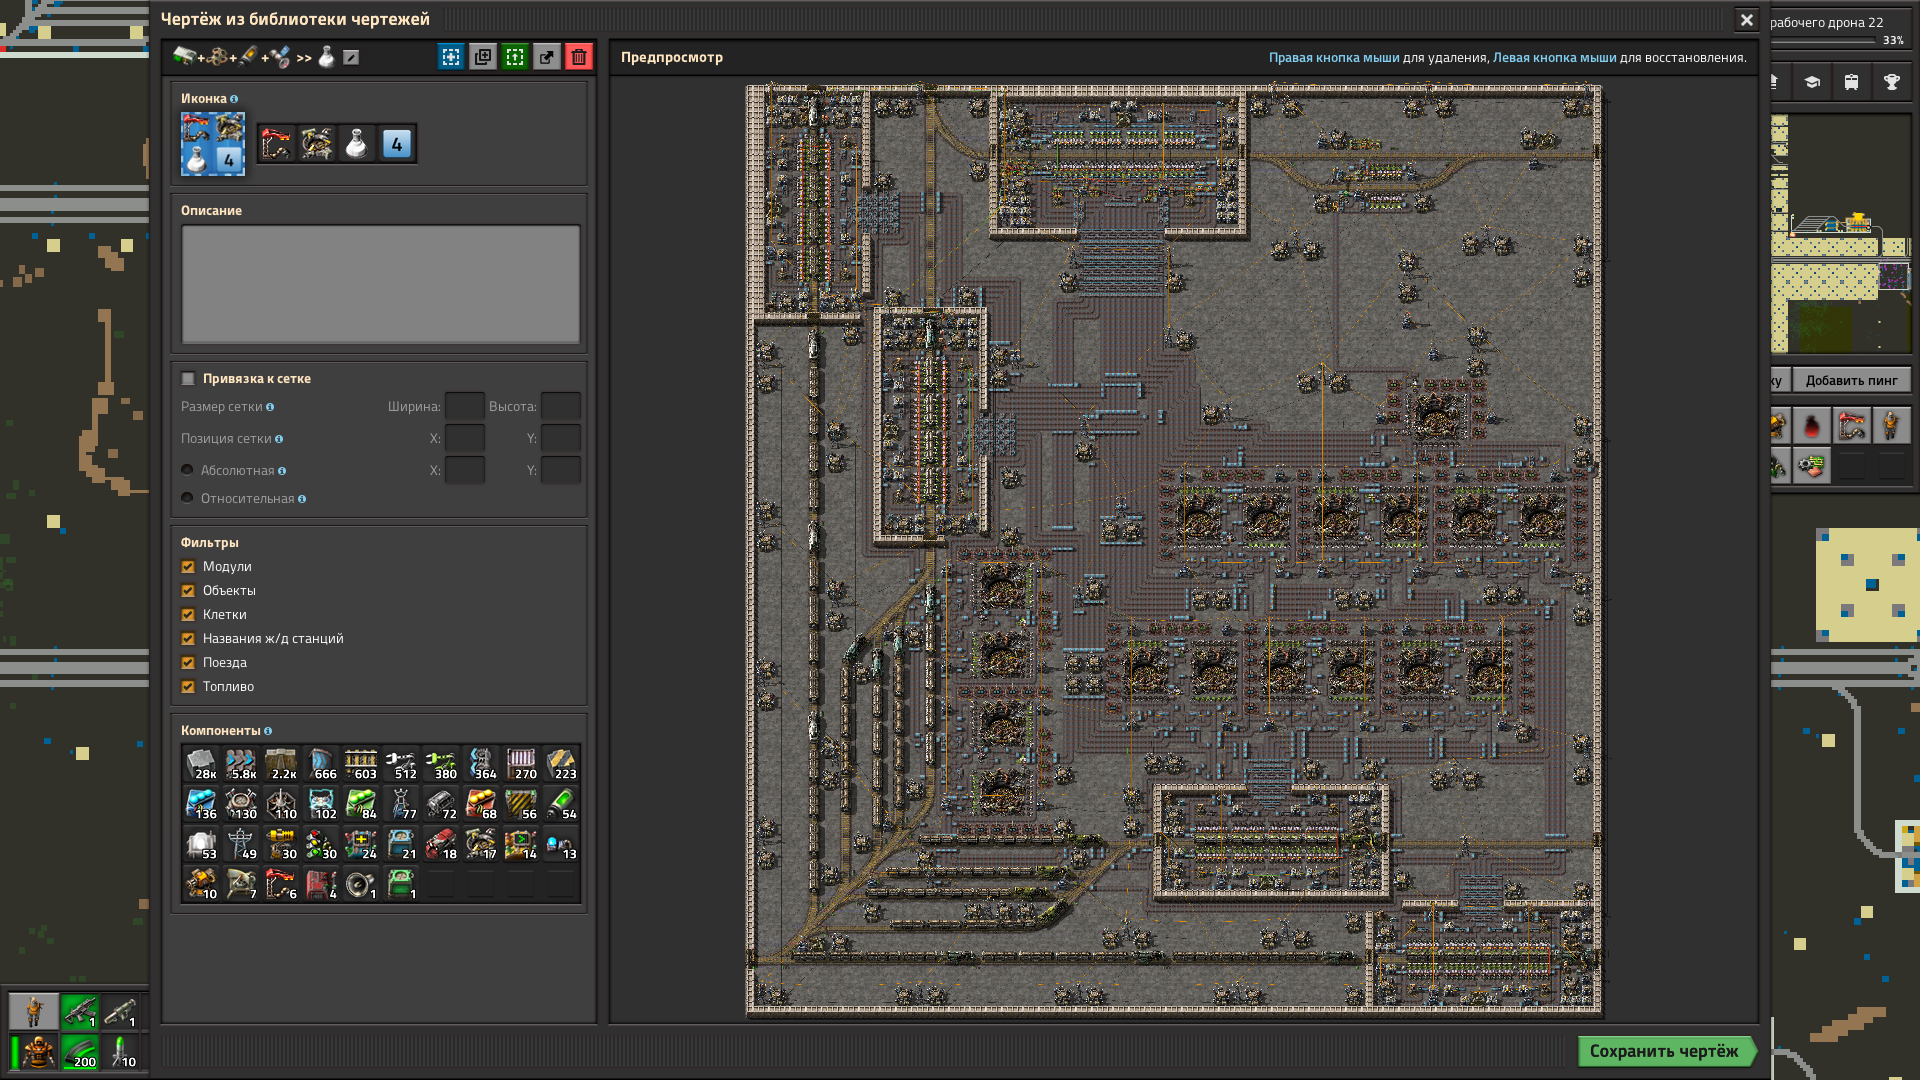This screenshot has height=1080, width=1920.
Task: Uncheck the Объекты filter
Action: [188, 591]
